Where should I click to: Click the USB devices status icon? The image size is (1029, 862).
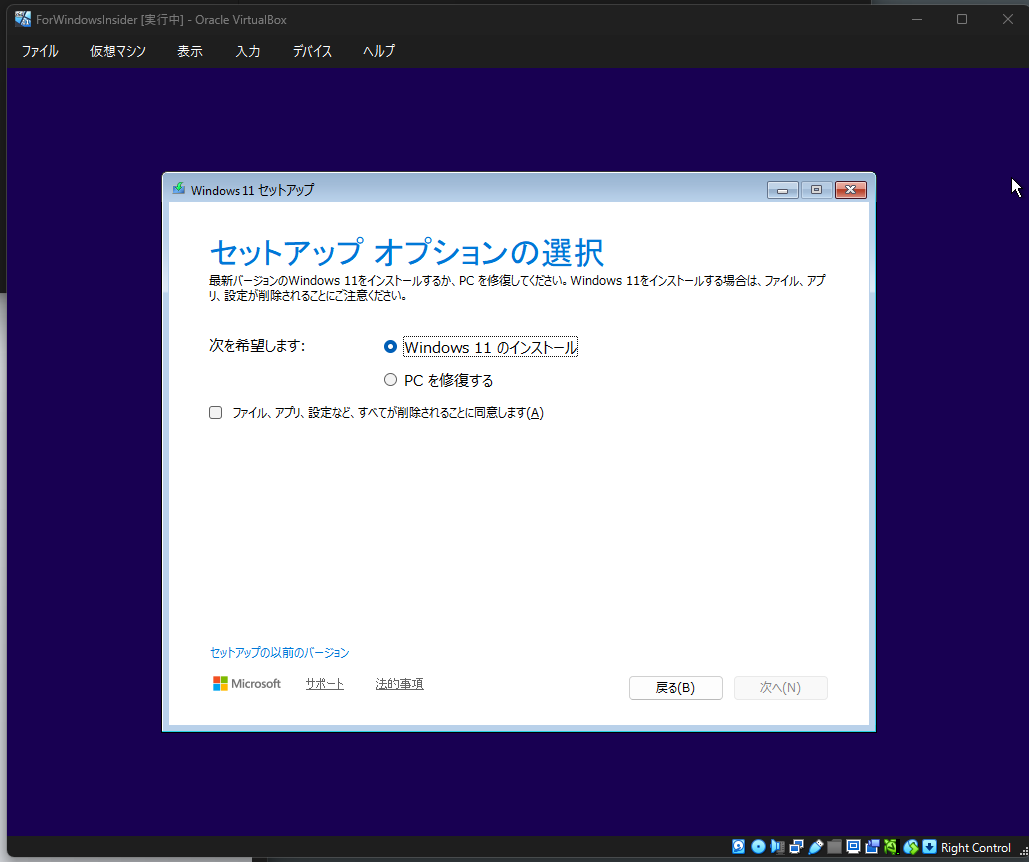point(816,847)
